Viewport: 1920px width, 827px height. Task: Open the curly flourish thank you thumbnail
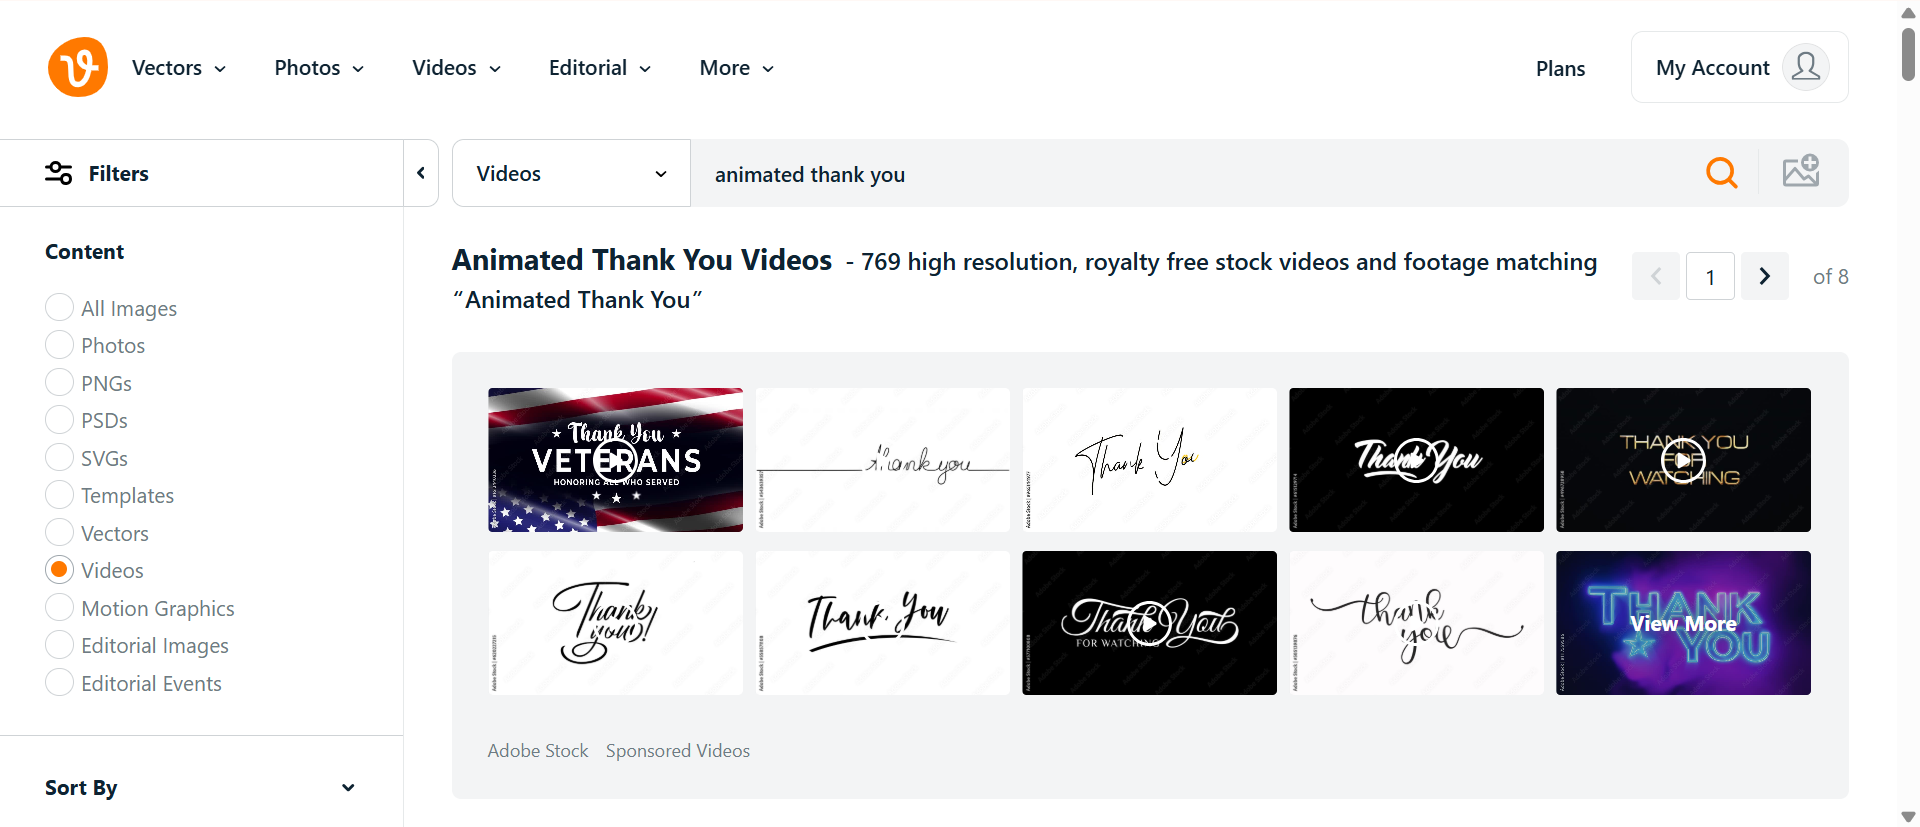point(1416,623)
